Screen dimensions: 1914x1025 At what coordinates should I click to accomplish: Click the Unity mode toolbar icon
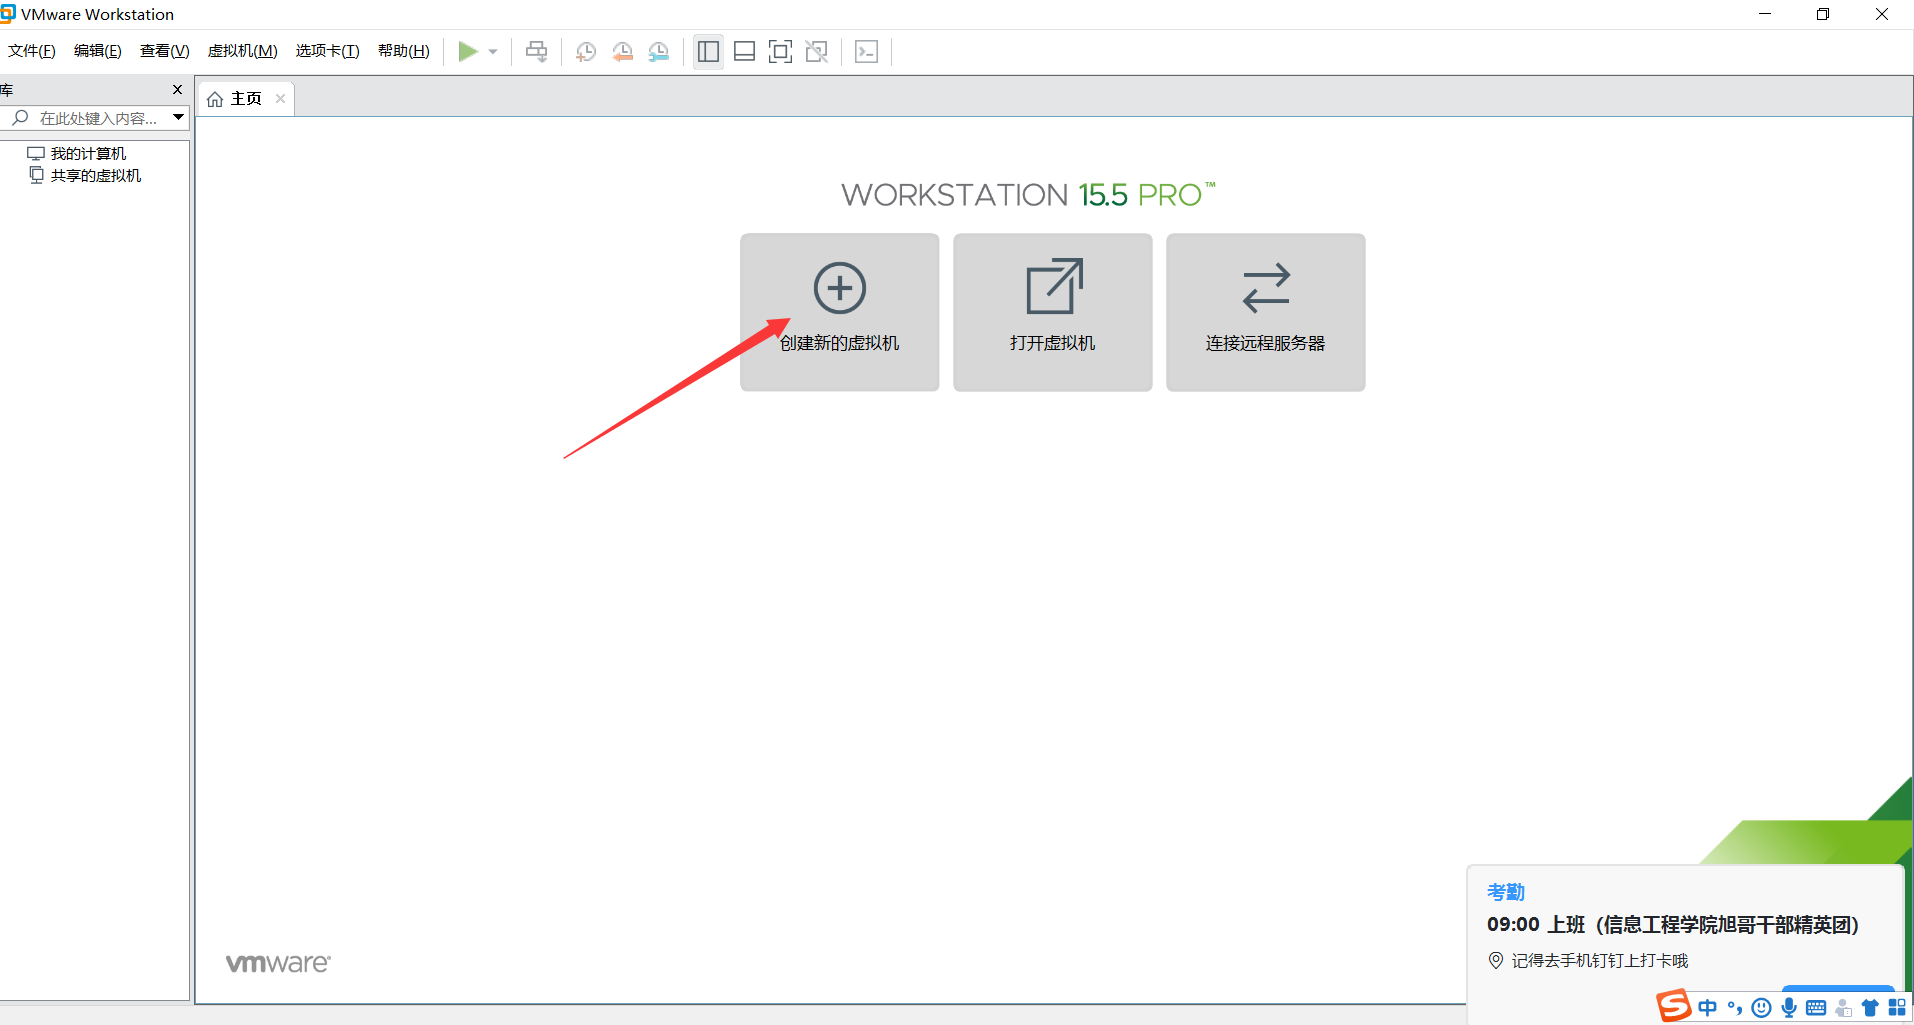pos(817,52)
